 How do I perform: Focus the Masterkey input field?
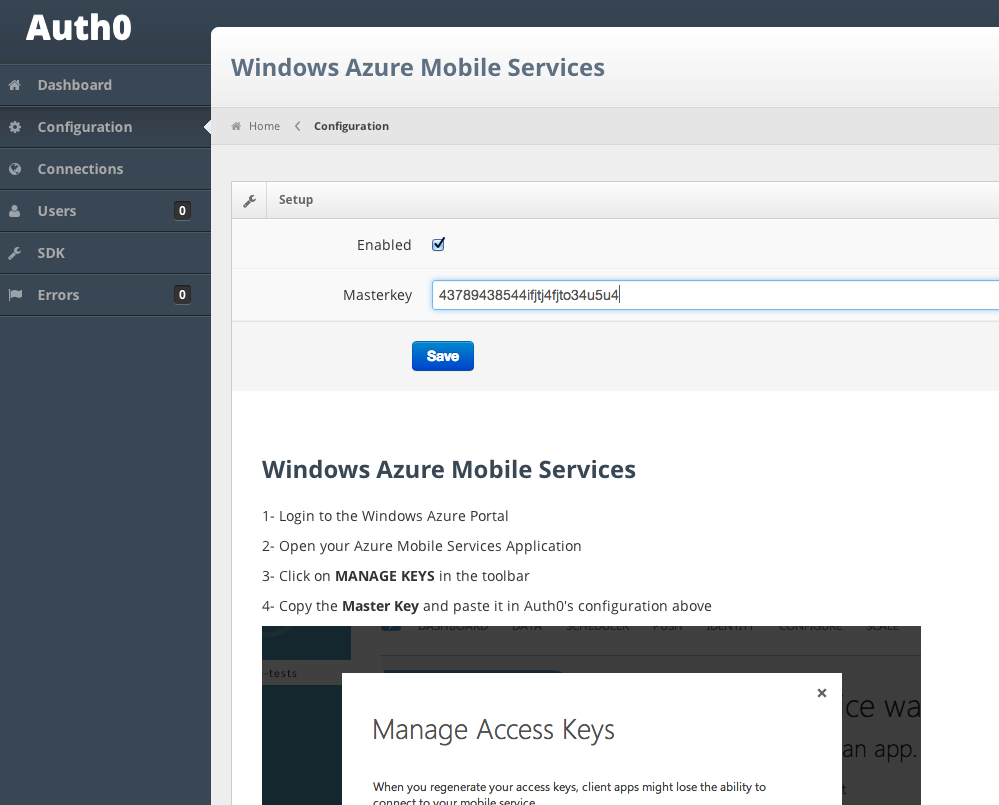pyautogui.click(x=715, y=295)
